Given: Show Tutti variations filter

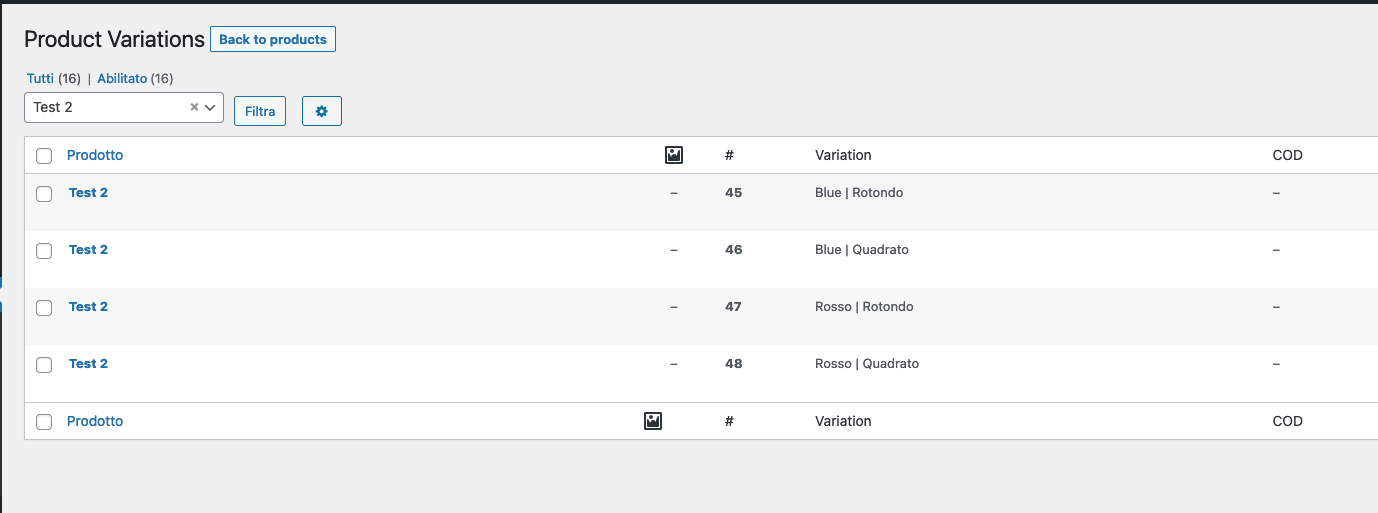Looking at the screenshot, I should 40,78.
